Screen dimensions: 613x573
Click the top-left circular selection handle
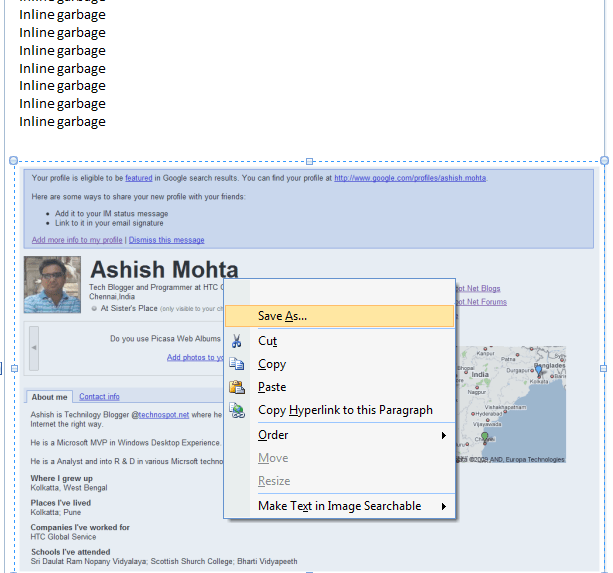[13, 161]
